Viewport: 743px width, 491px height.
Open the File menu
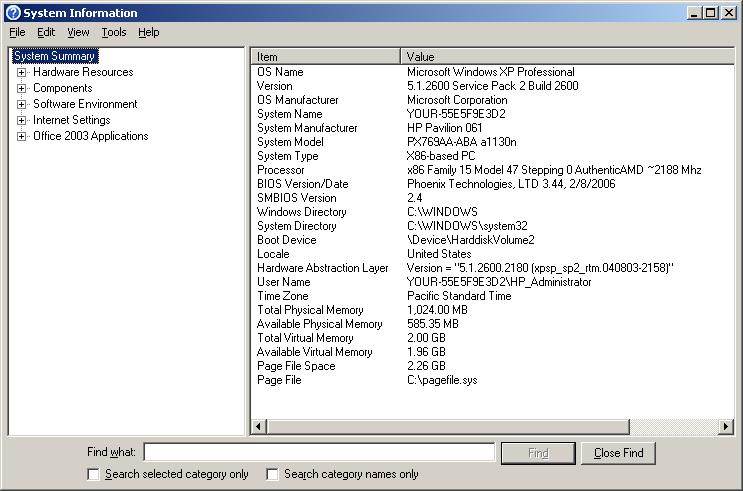[x=17, y=32]
